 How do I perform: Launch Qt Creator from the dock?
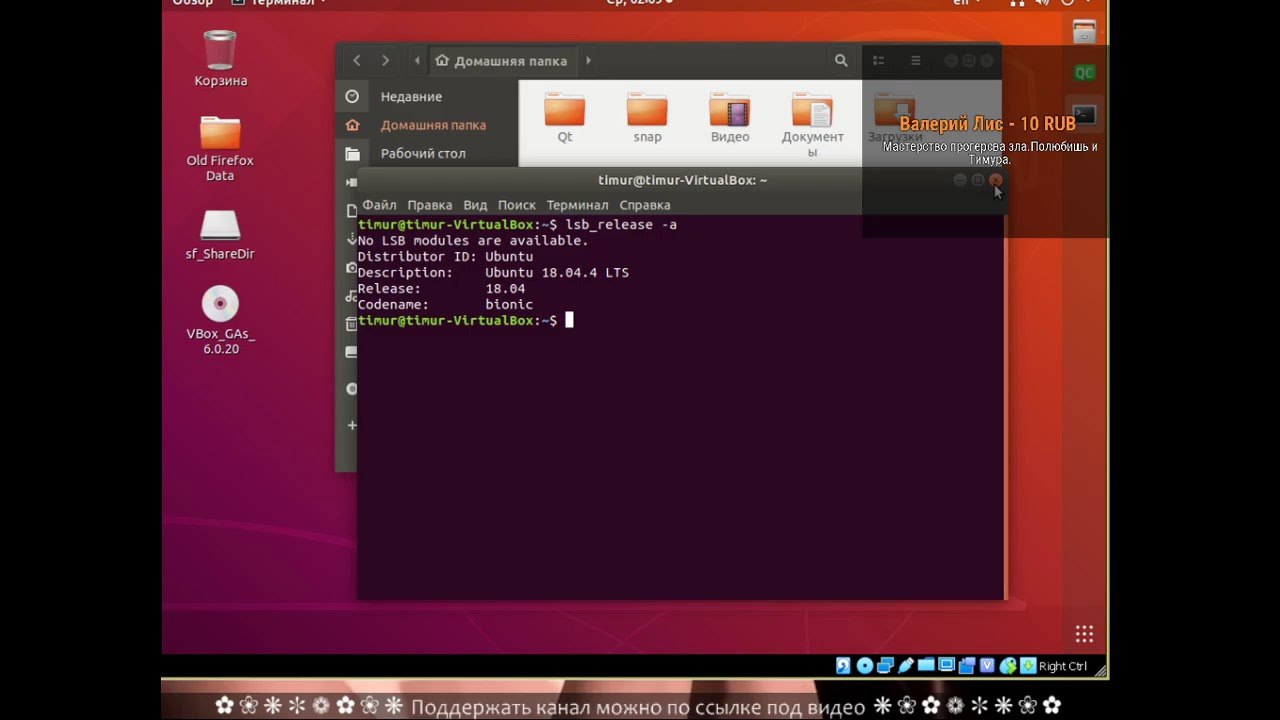pos(1084,73)
